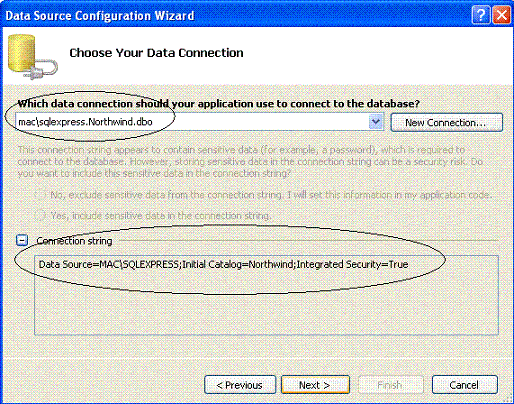The height and width of the screenshot is (404, 514).
Task: Click the sensitive data warning text
Action: [250, 162]
